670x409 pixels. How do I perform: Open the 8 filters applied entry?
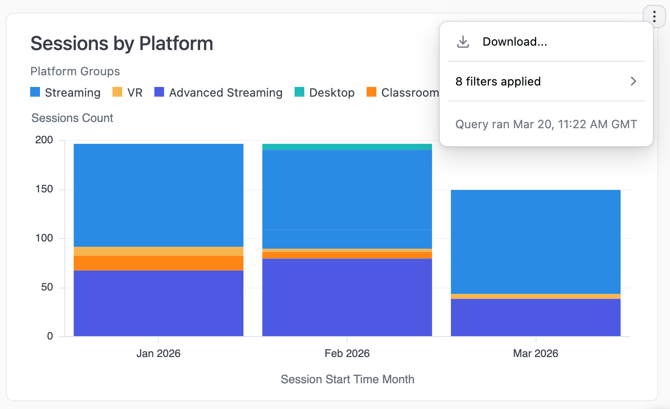tap(498, 81)
